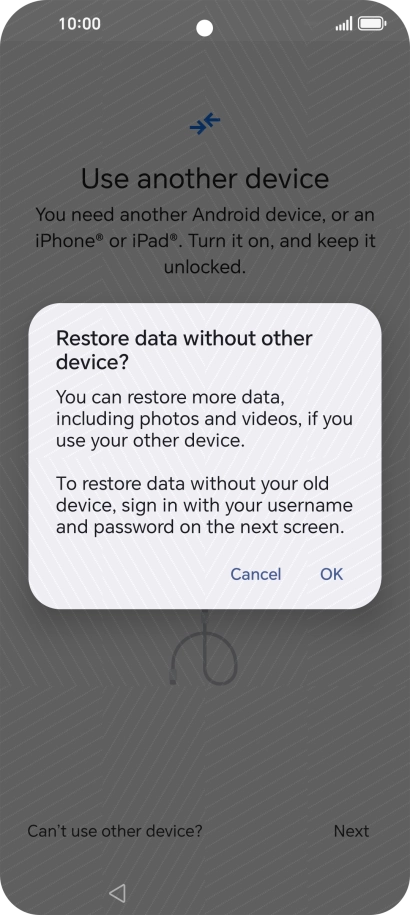Tap the dimmed Next button
This screenshot has width=410, height=915.
[x=351, y=831]
